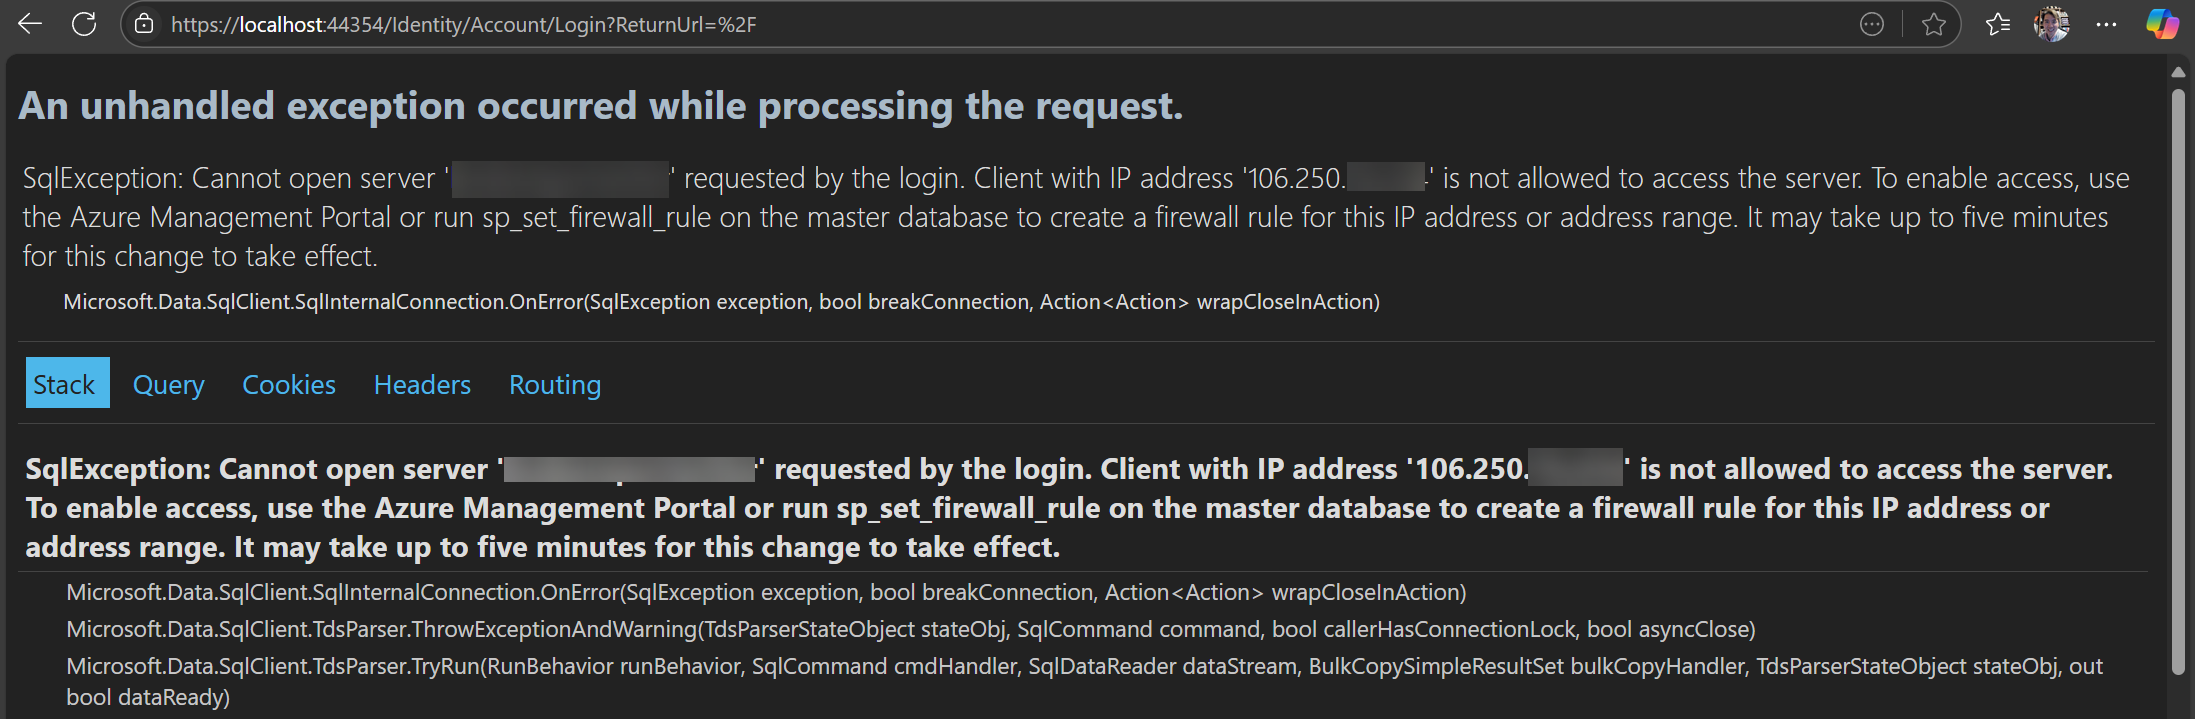This screenshot has height=719, width=2195.
Task: Click the unhandled exception heading
Action: (x=600, y=106)
